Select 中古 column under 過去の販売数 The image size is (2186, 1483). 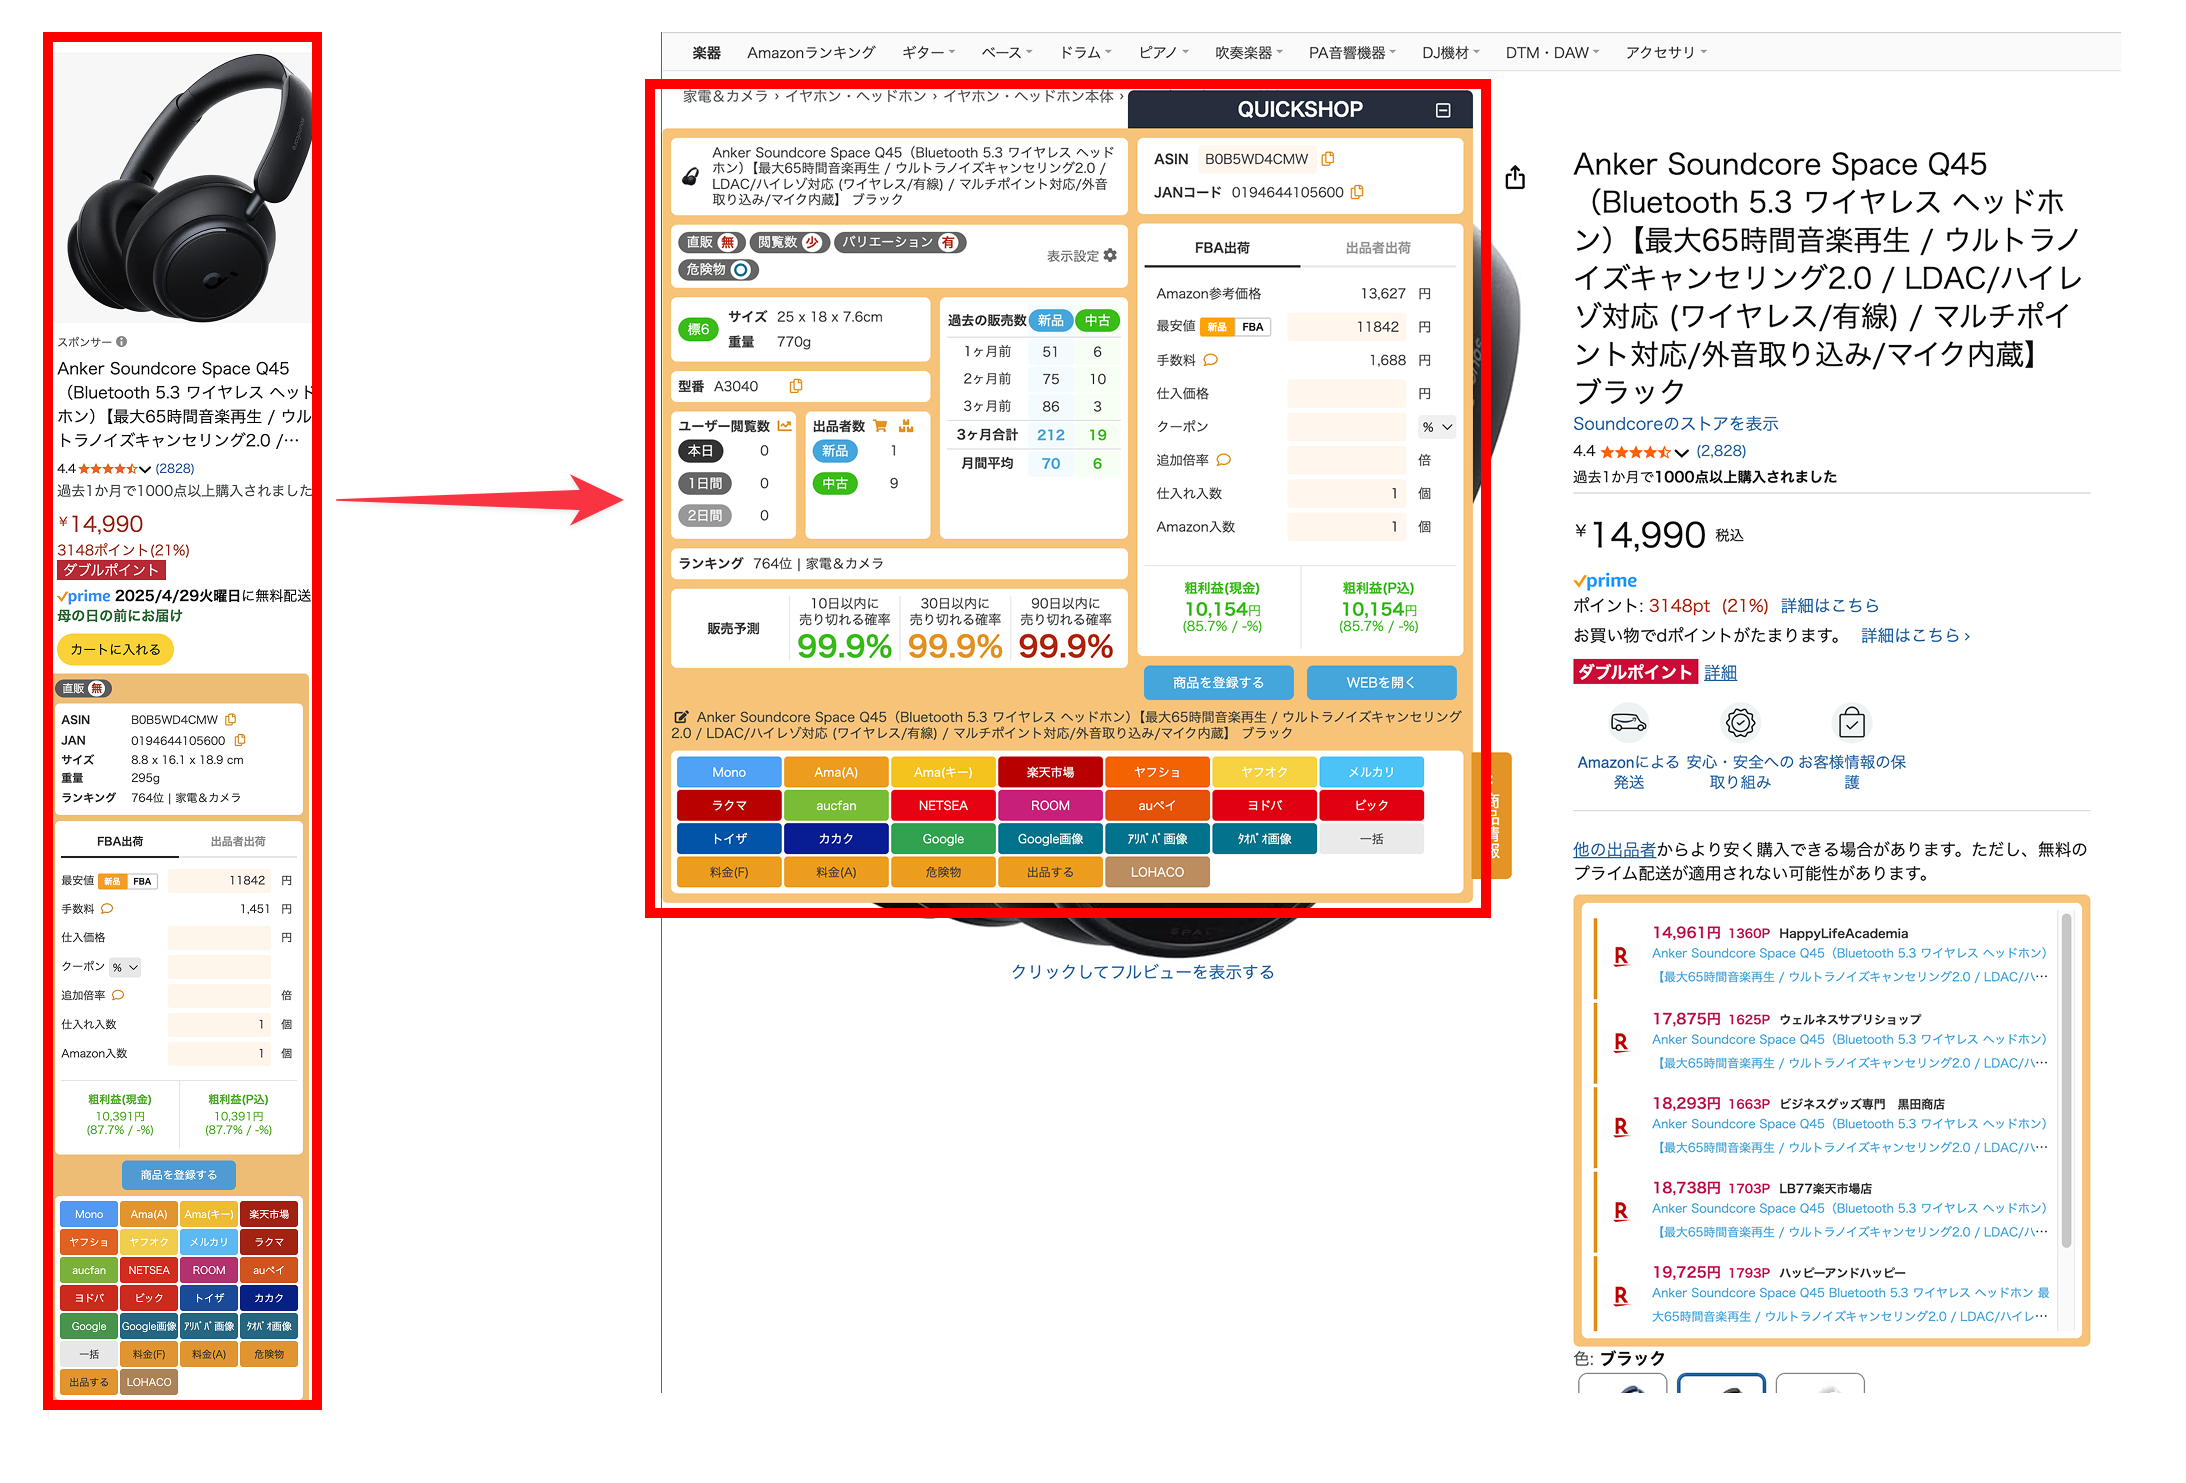click(1097, 321)
